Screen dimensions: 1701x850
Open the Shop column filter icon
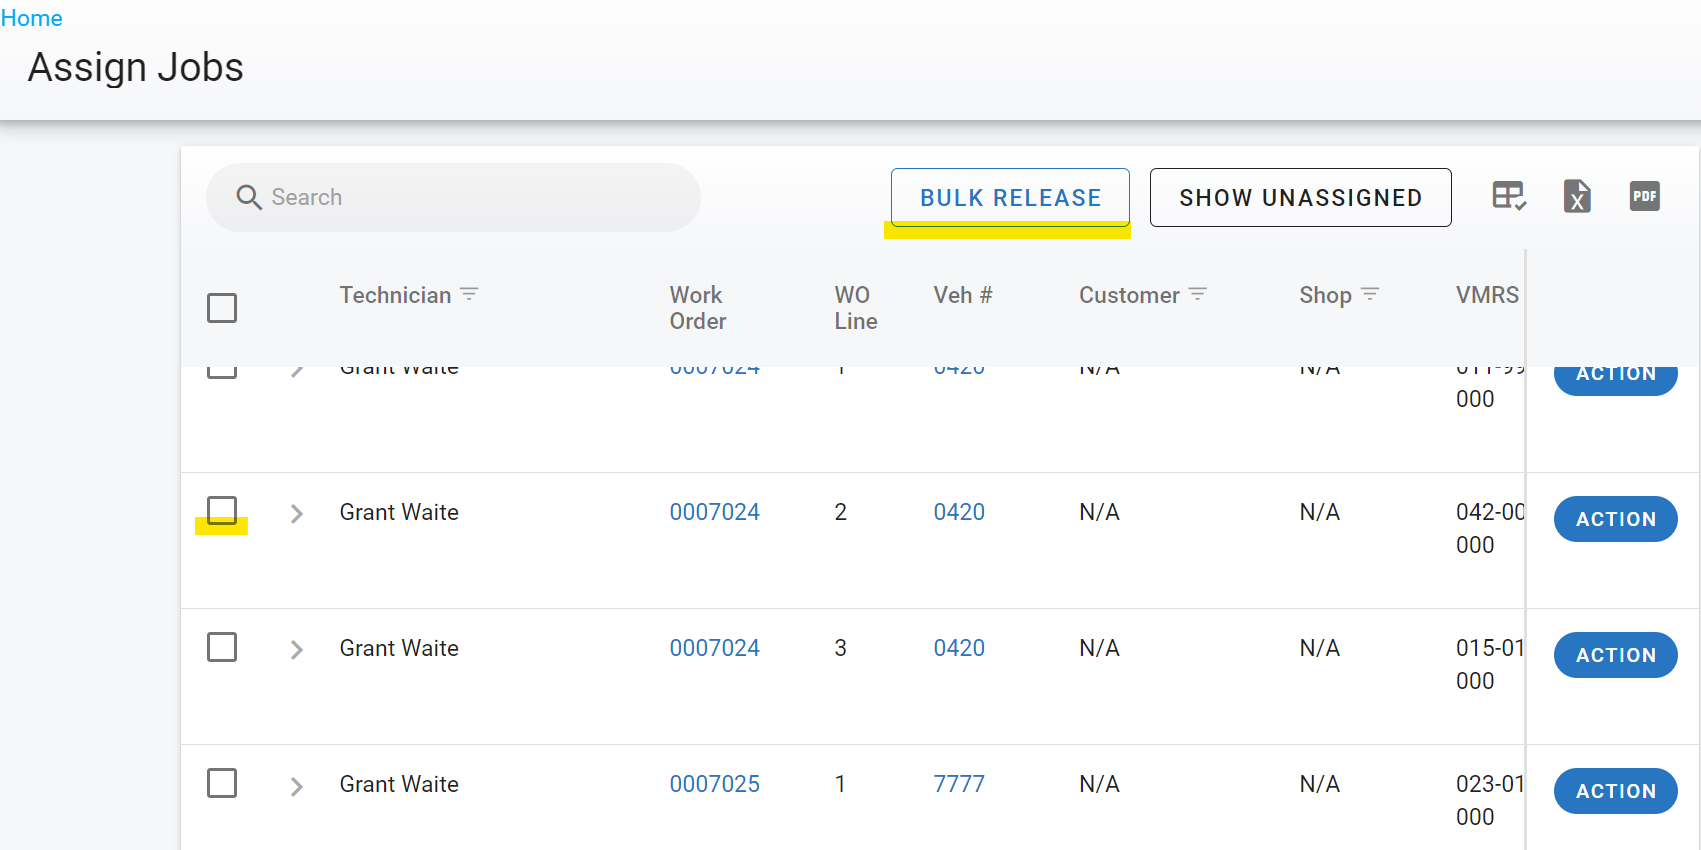tap(1370, 294)
